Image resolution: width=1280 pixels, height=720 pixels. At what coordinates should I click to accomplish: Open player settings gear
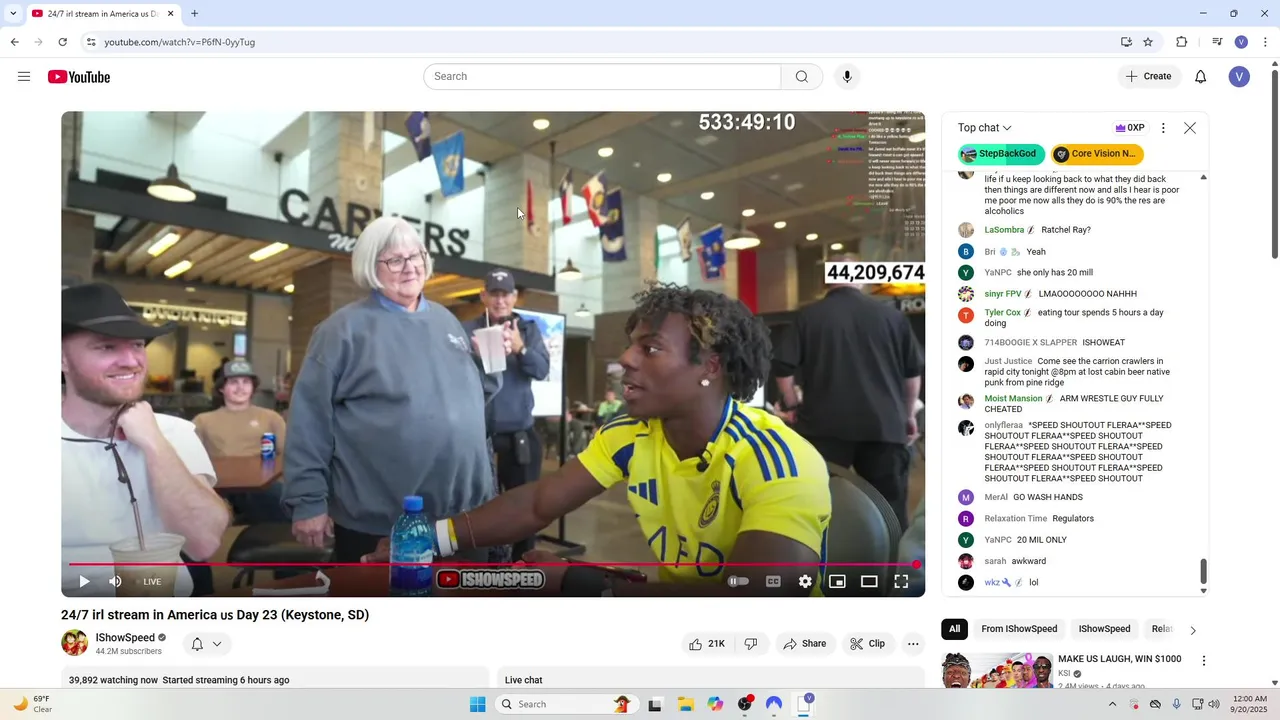805,581
